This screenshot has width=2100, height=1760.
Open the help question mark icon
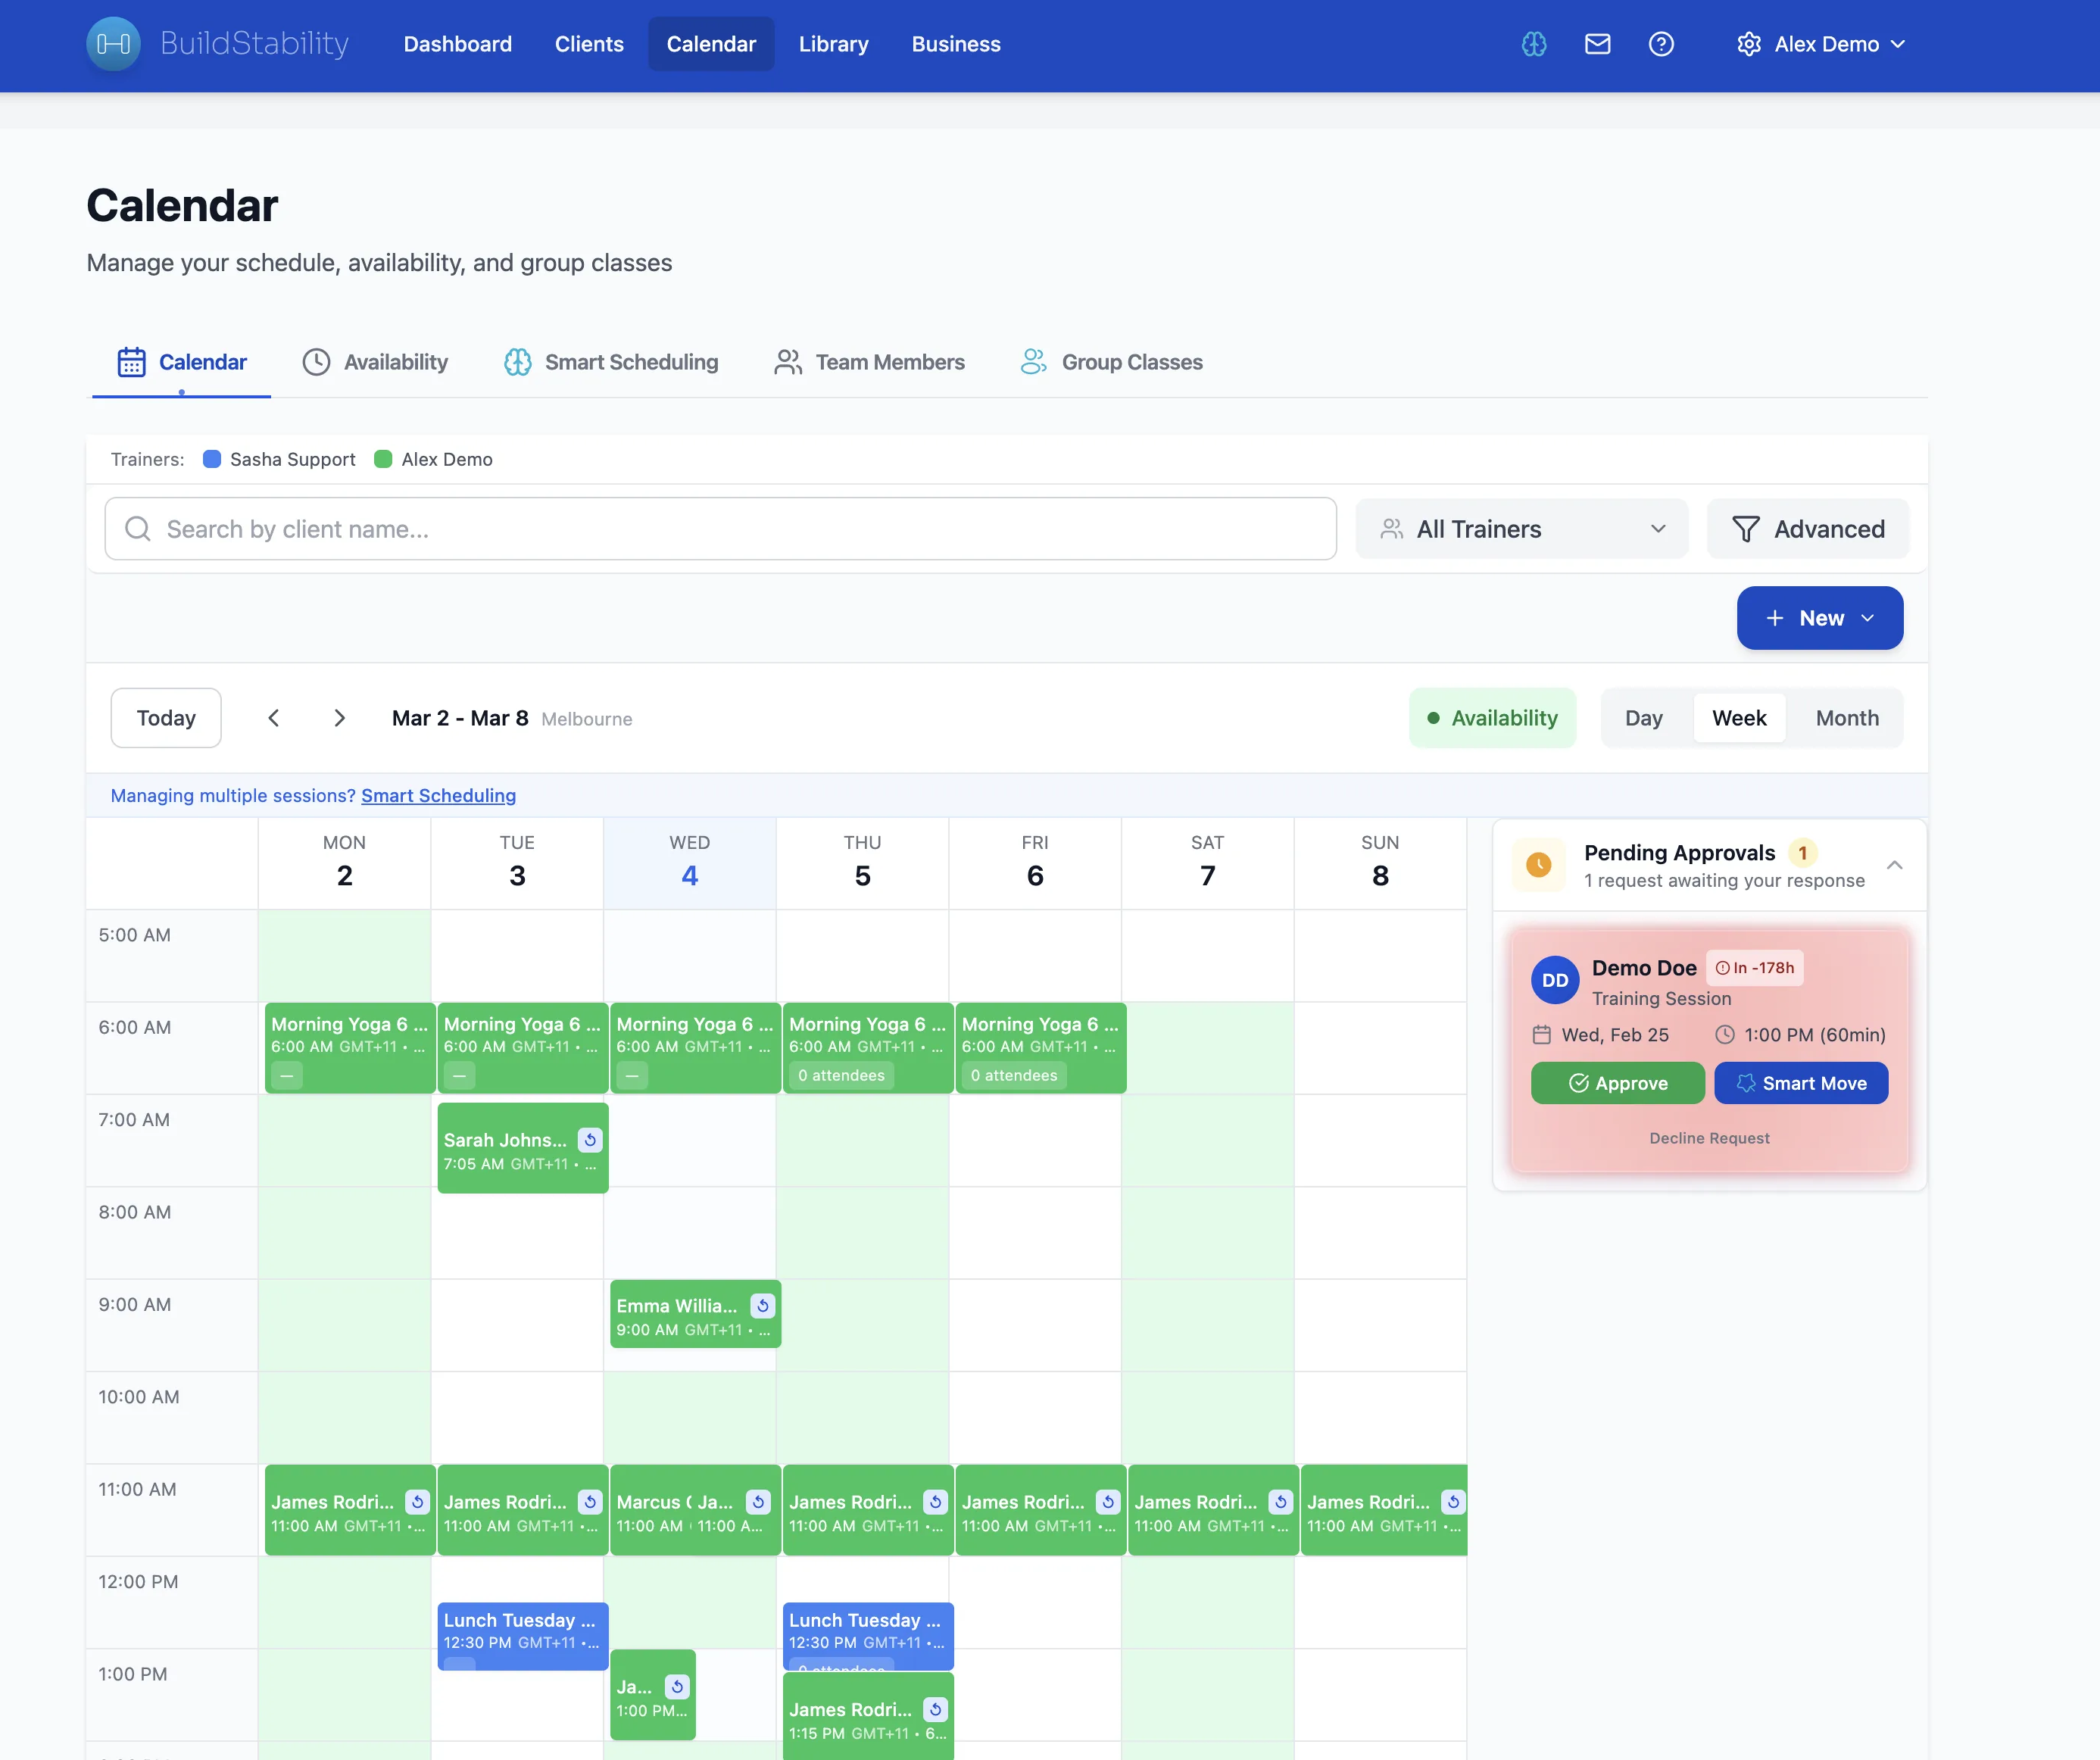(1661, 44)
